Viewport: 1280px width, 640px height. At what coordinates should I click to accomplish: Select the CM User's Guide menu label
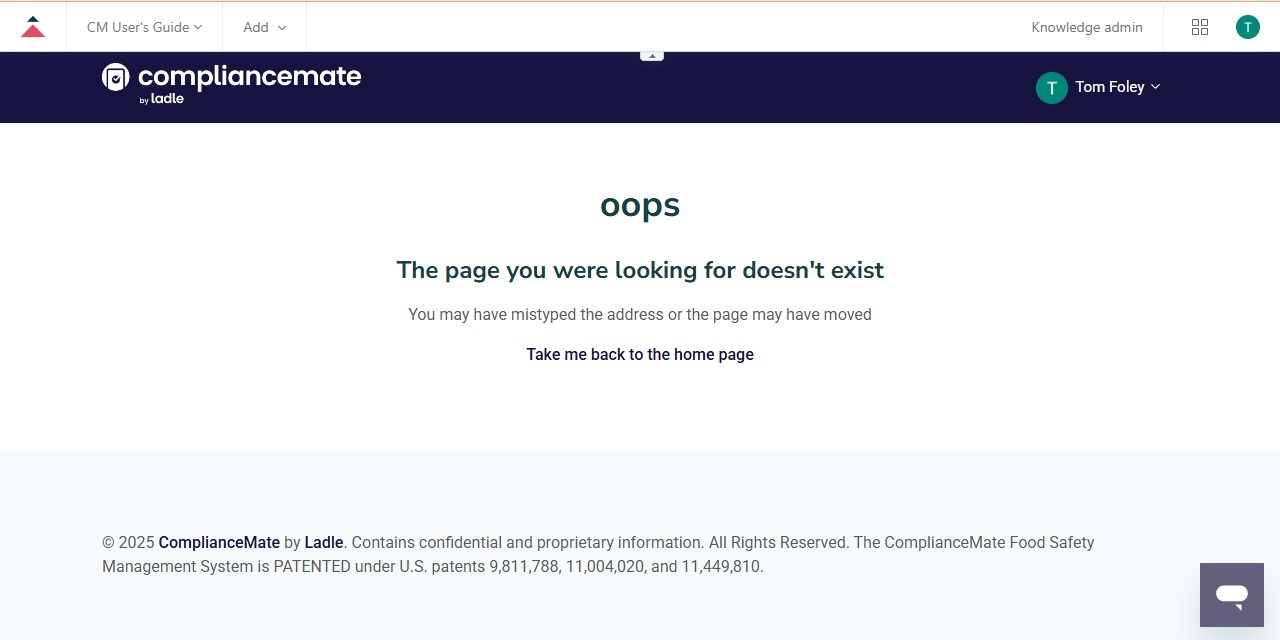tap(136, 27)
